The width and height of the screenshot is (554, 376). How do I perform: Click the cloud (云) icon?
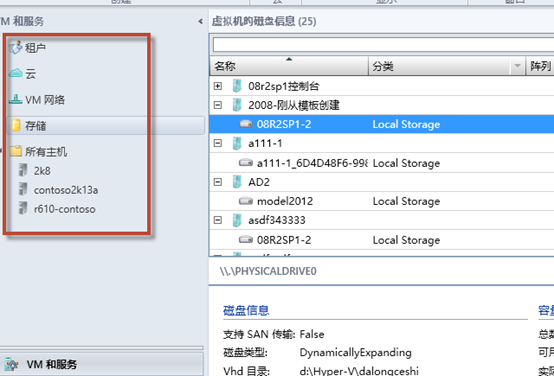click(16, 74)
